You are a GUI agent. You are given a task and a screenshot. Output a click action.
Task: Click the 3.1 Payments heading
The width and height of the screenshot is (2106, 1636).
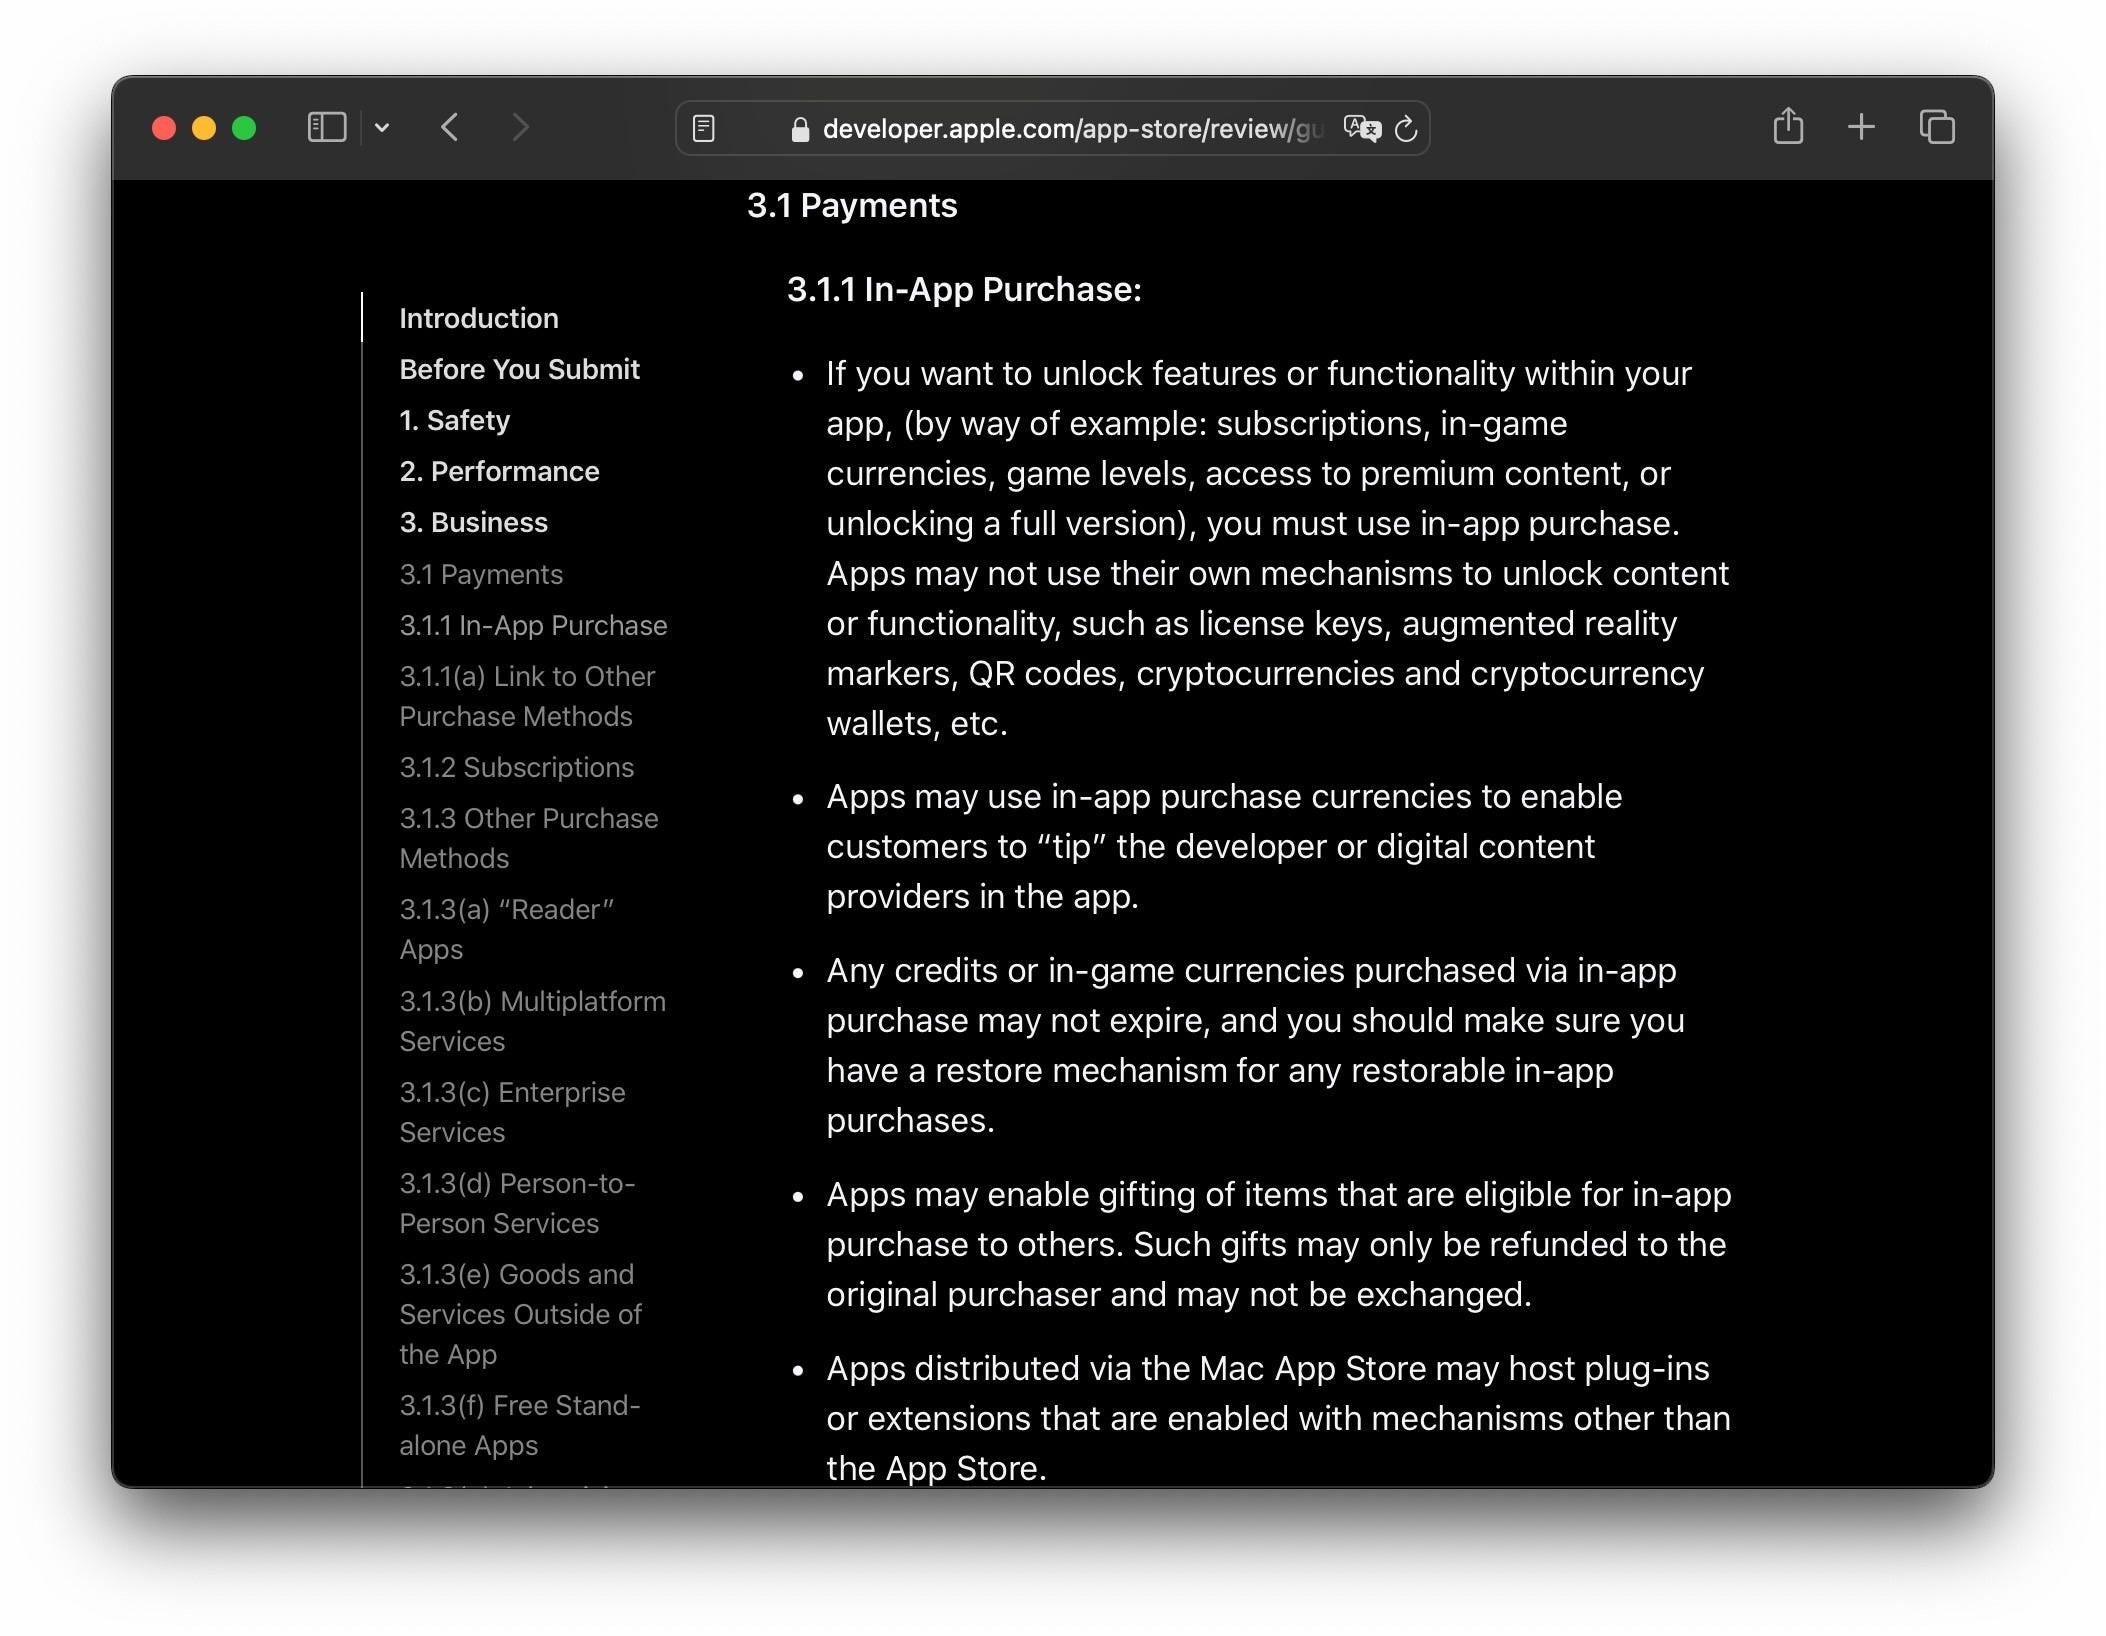coord(852,205)
